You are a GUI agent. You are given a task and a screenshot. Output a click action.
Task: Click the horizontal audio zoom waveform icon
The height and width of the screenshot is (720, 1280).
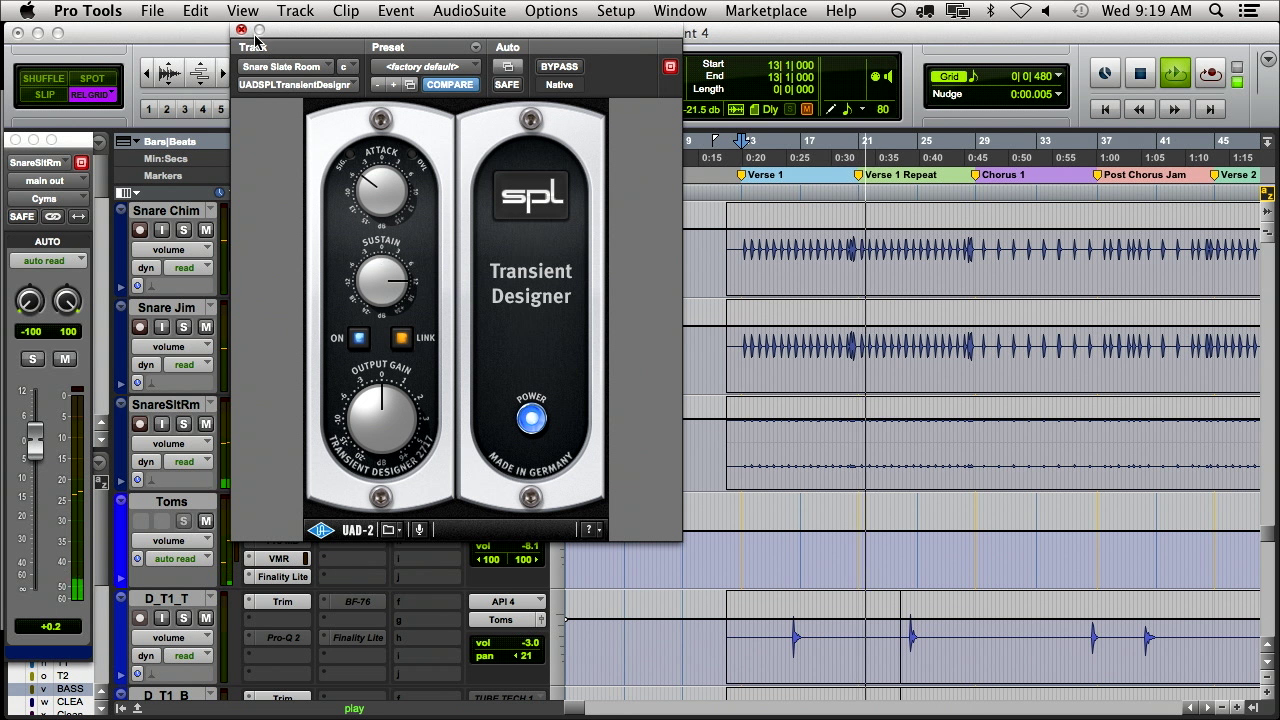coord(170,73)
